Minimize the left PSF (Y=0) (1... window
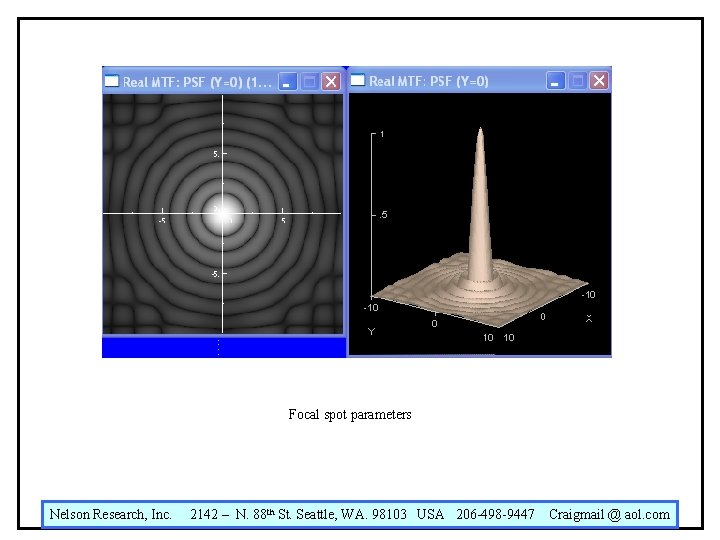Viewport: 720px width, 540px height. coord(287,82)
